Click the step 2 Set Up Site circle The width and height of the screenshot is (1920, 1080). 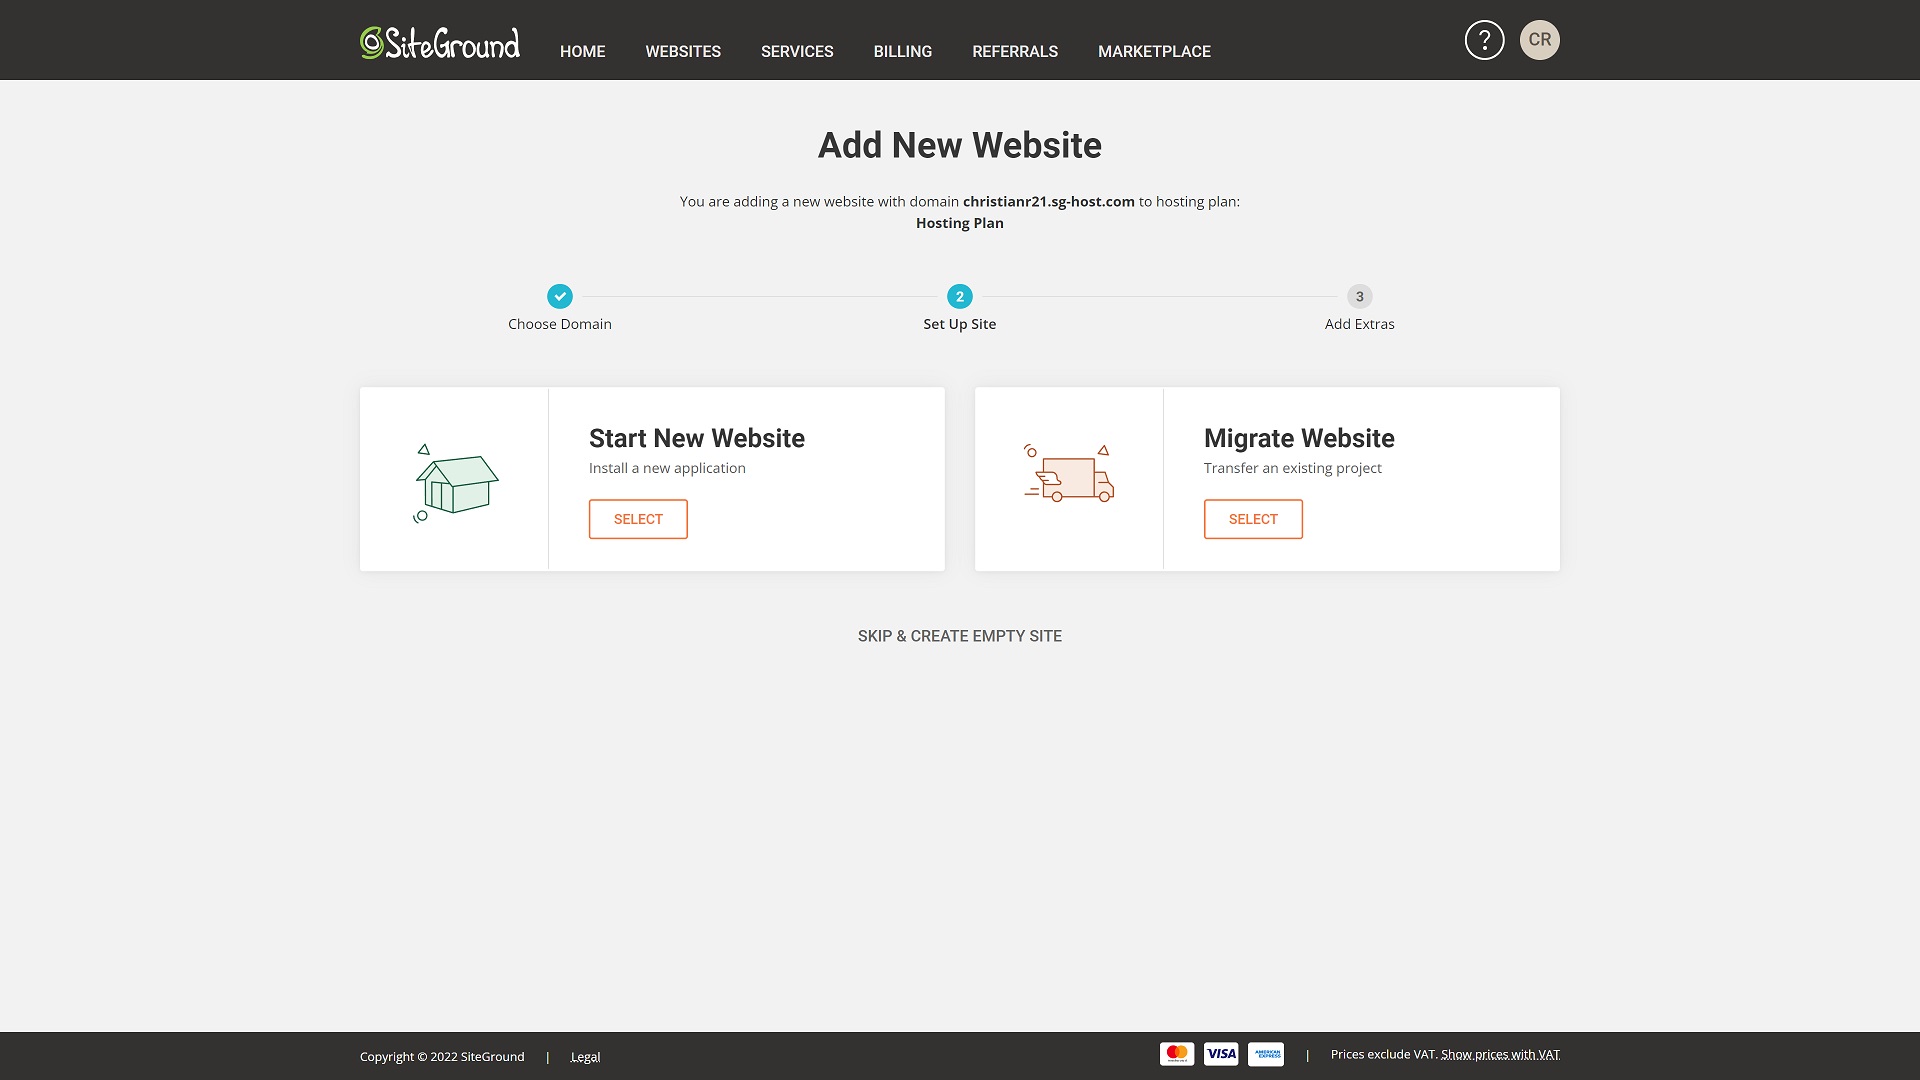click(x=960, y=296)
